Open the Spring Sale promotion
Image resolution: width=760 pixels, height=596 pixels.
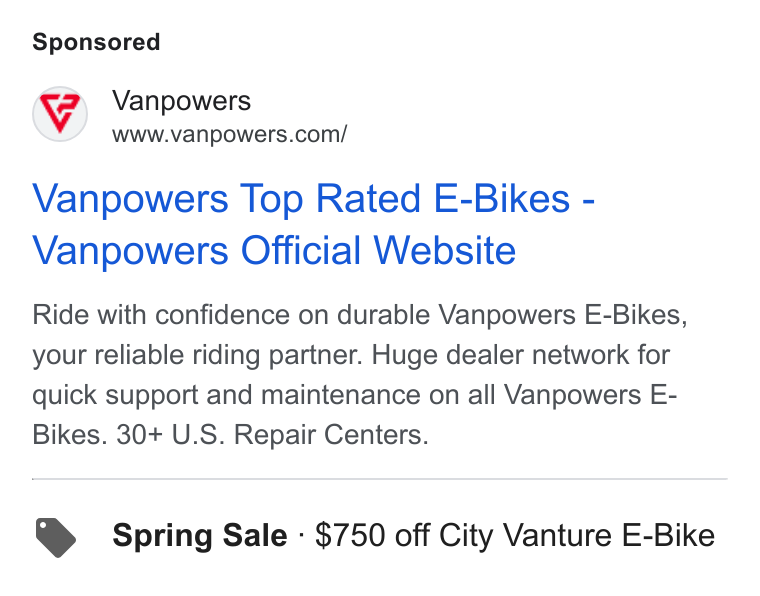pos(200,535)
